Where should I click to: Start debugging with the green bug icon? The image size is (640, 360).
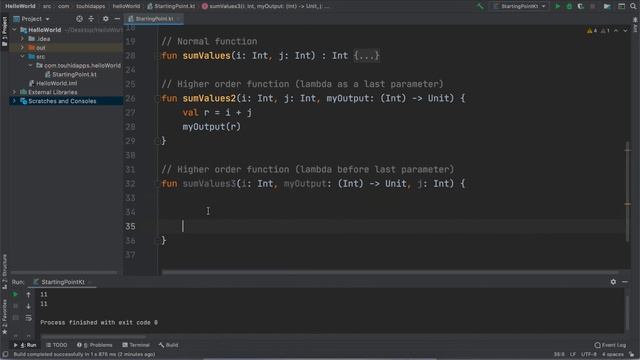pos(569,6)
